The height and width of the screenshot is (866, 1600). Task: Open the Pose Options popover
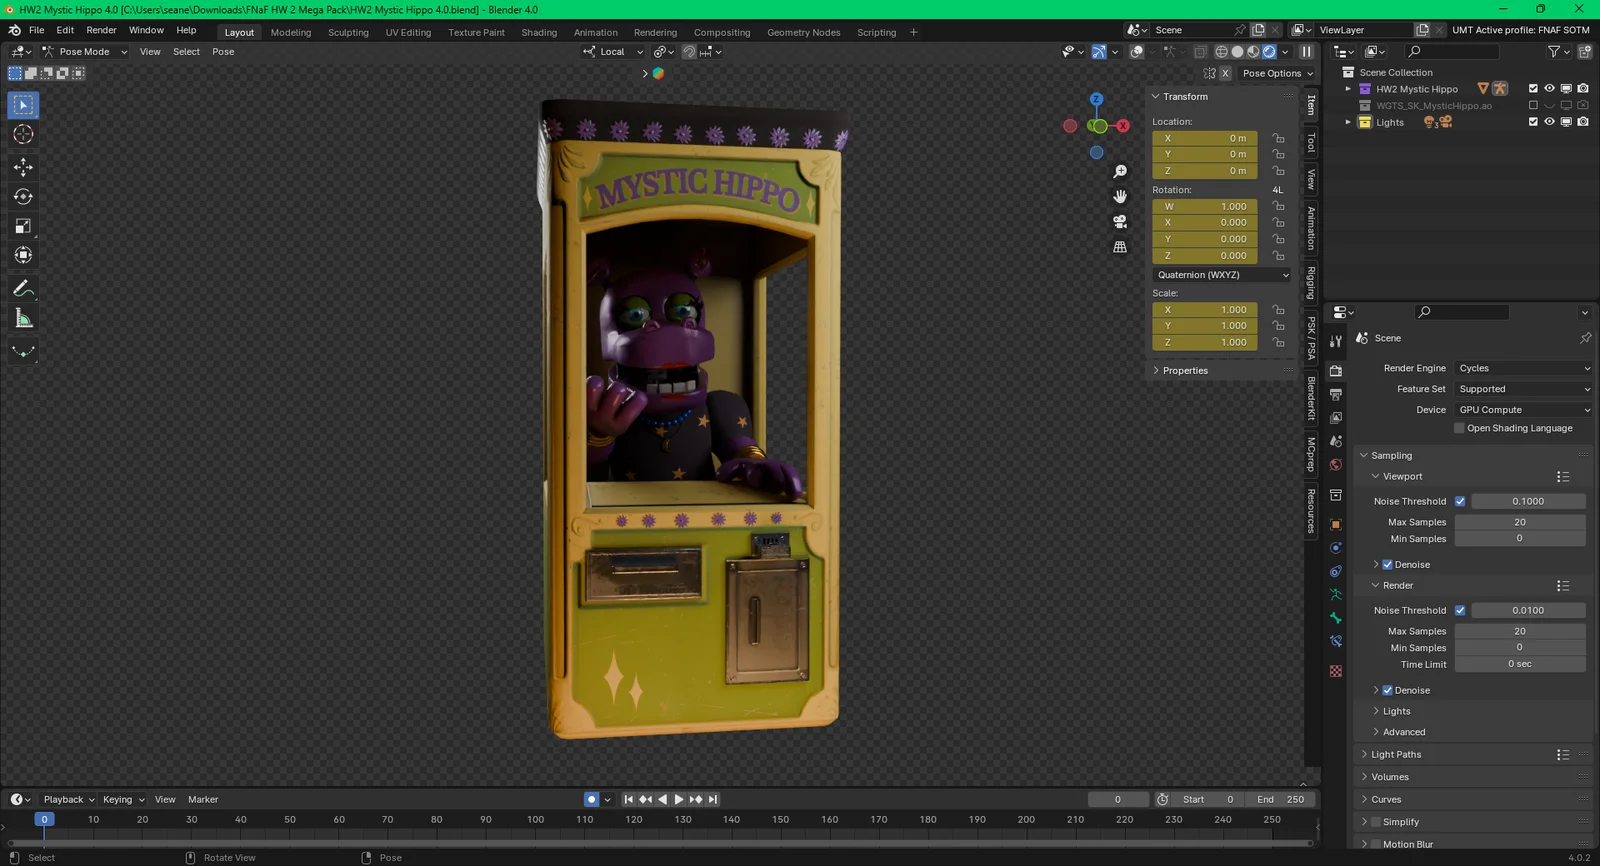pyautogui.click(x=1277, y=73)
